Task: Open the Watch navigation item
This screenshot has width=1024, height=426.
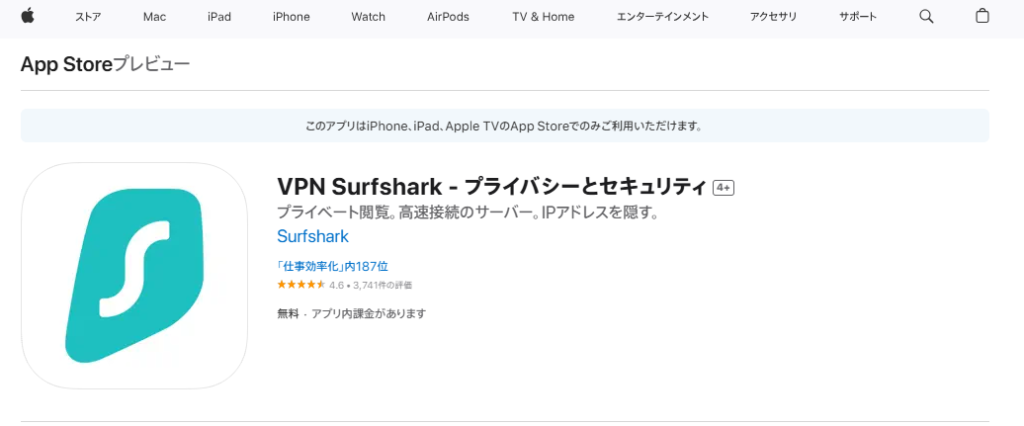Action: (368, 17)
